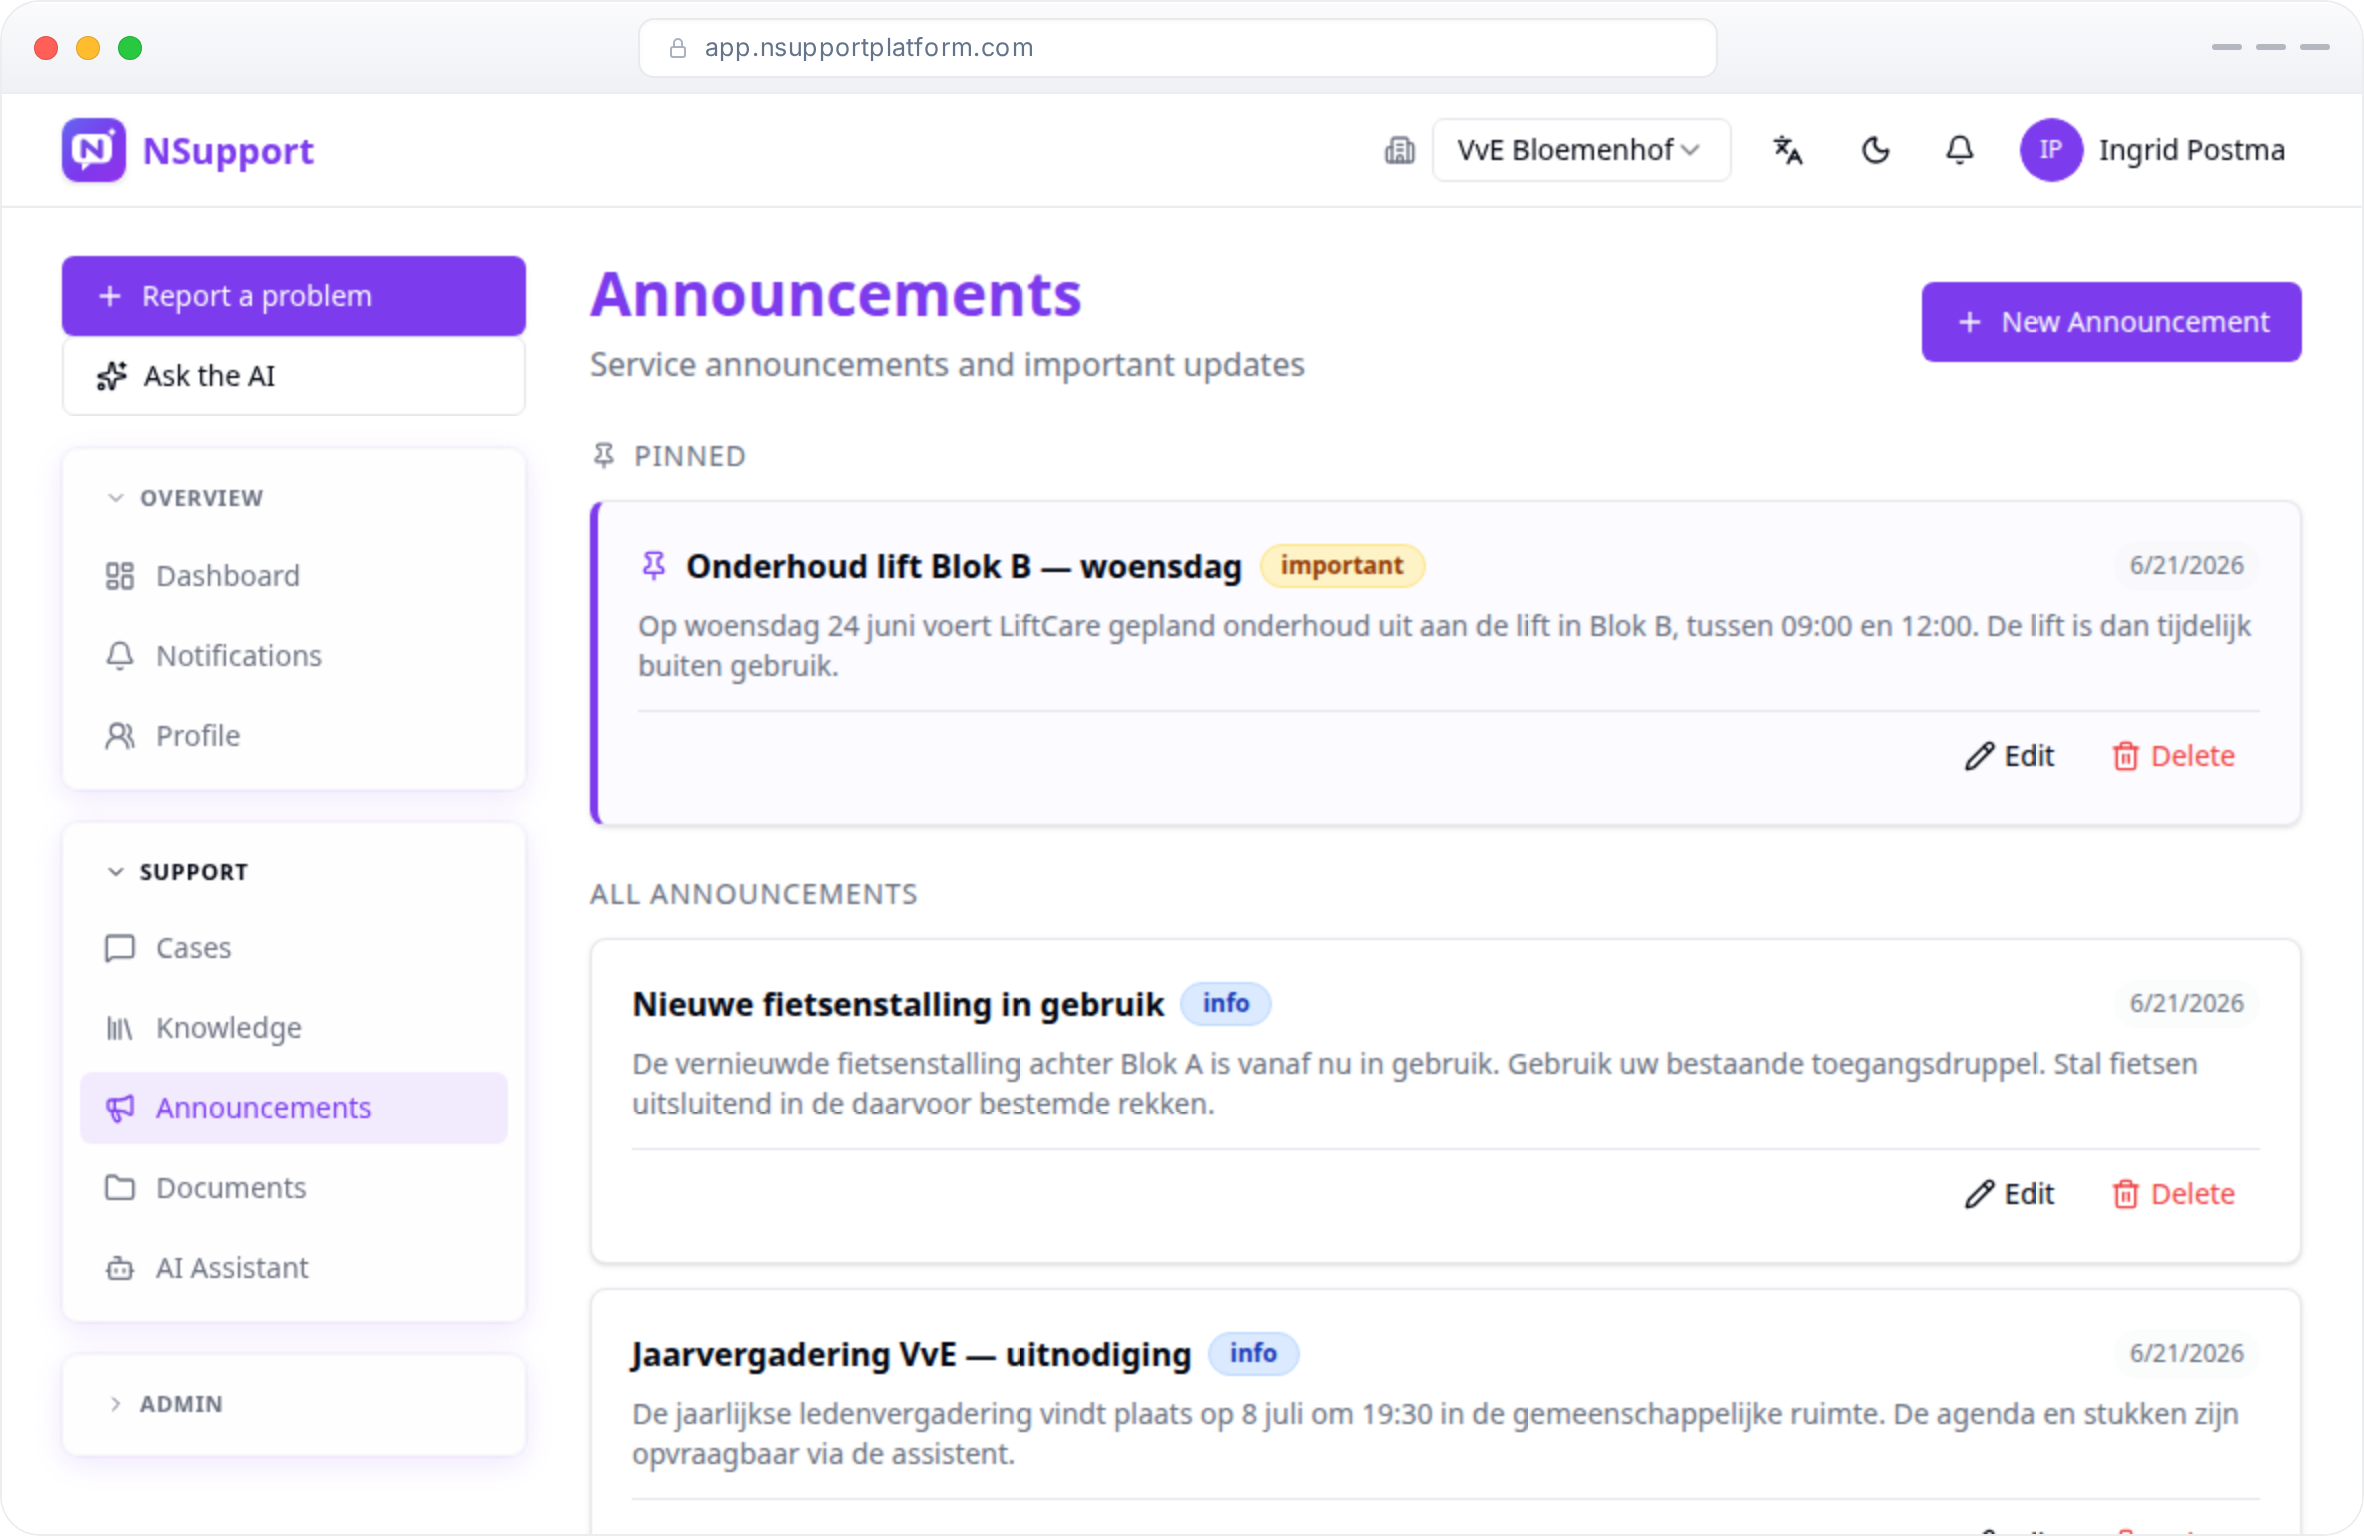Click the Dashboard grid icon
The width and height of the screenshot is (2364, 1536).
120,576
